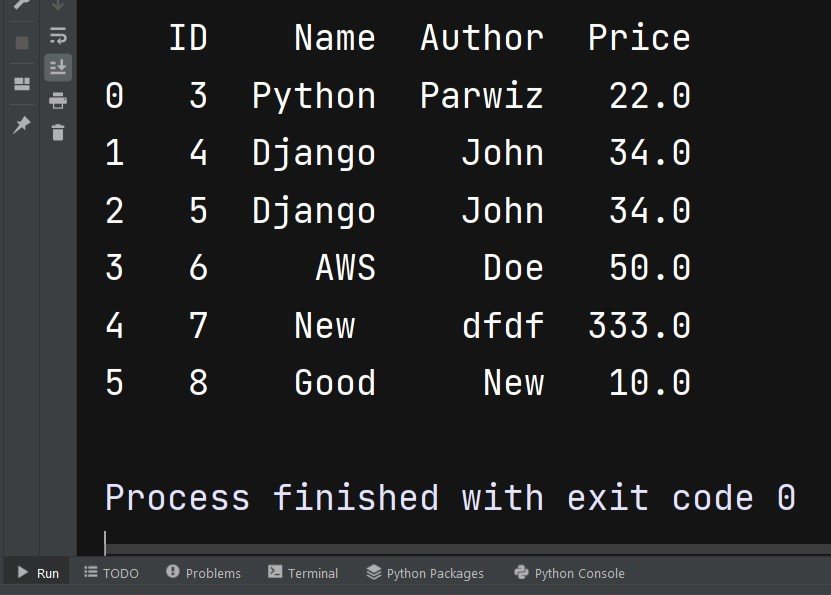831x595 pixels.
Task: Clear console output with the trash icon
Action: coord(58,132)
